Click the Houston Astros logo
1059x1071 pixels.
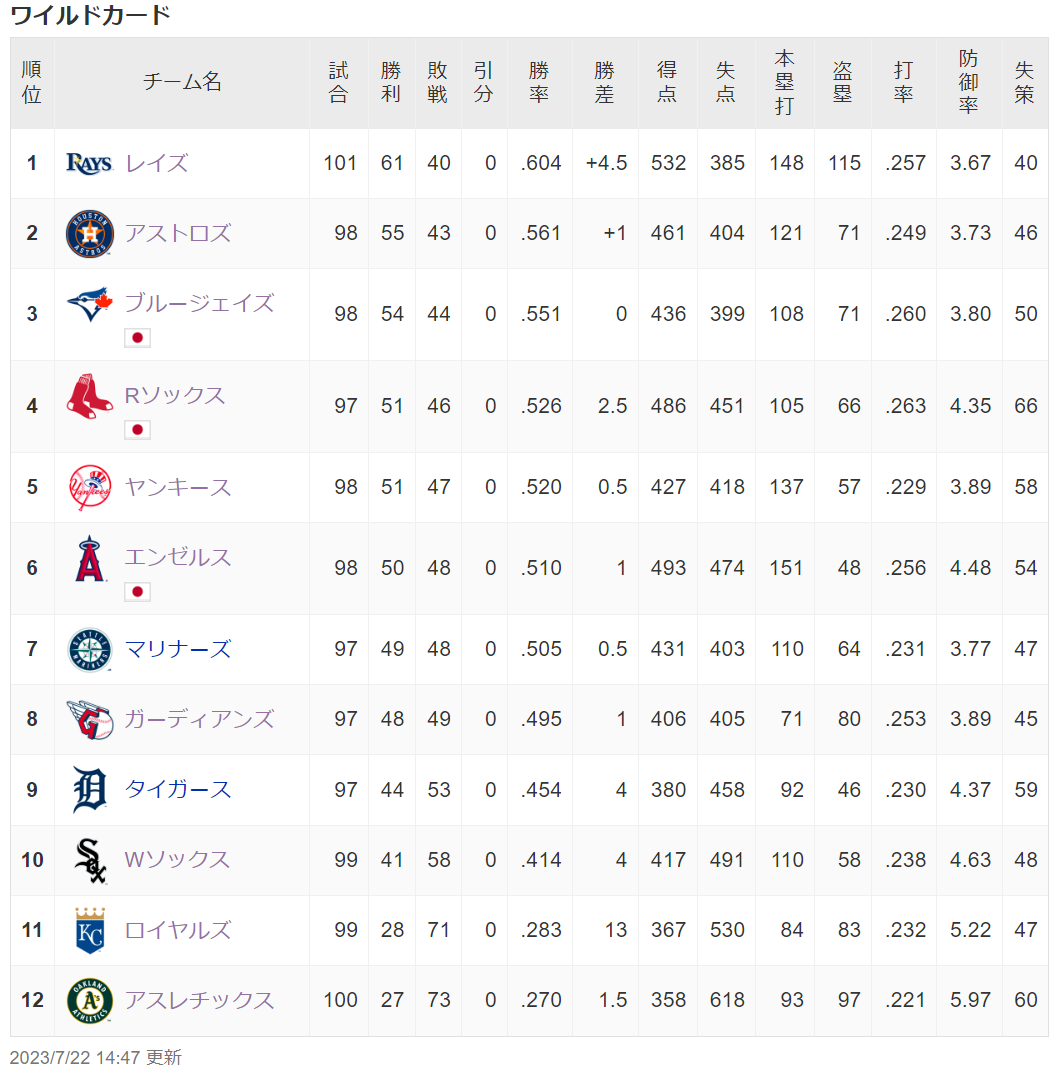coord(90,234)
